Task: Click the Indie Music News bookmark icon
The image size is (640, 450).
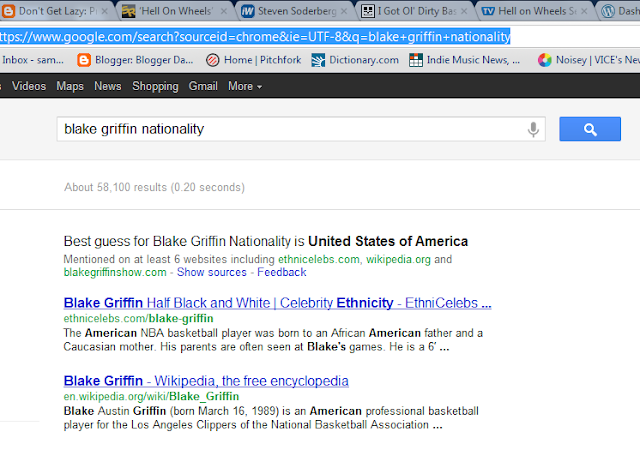Action: coord(416,60)
